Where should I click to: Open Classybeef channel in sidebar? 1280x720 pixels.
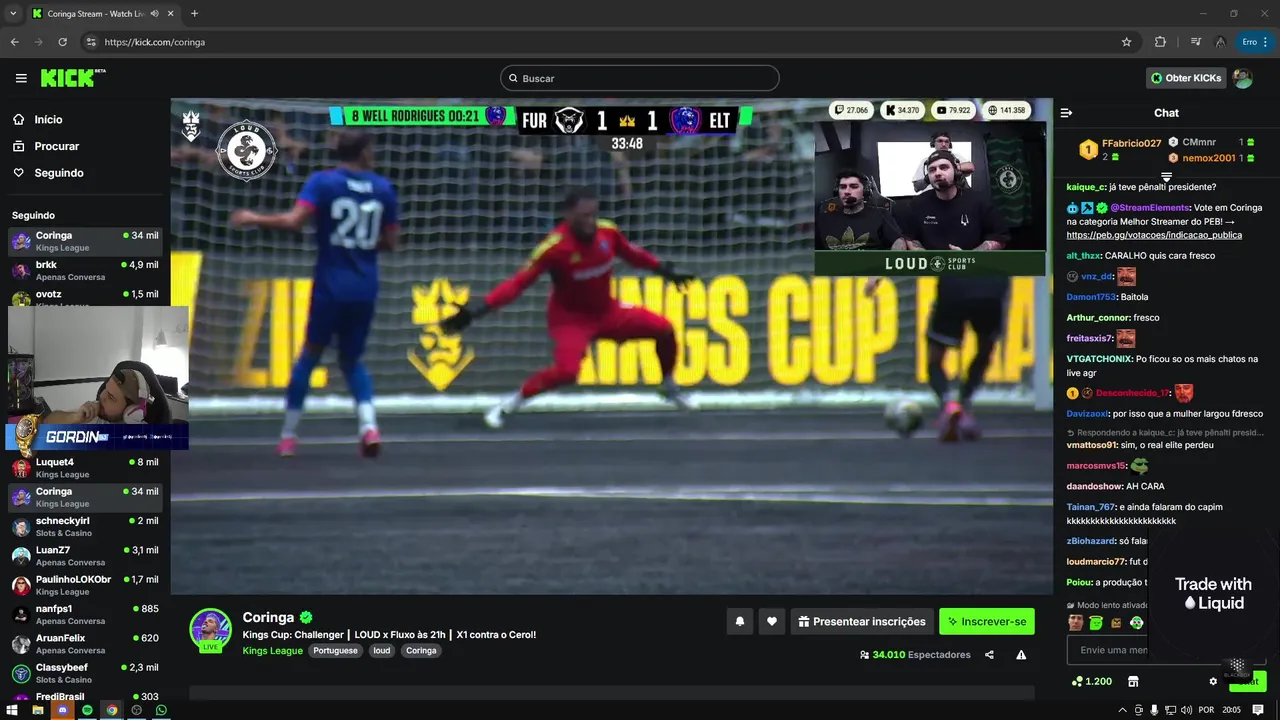pos(85,673)
